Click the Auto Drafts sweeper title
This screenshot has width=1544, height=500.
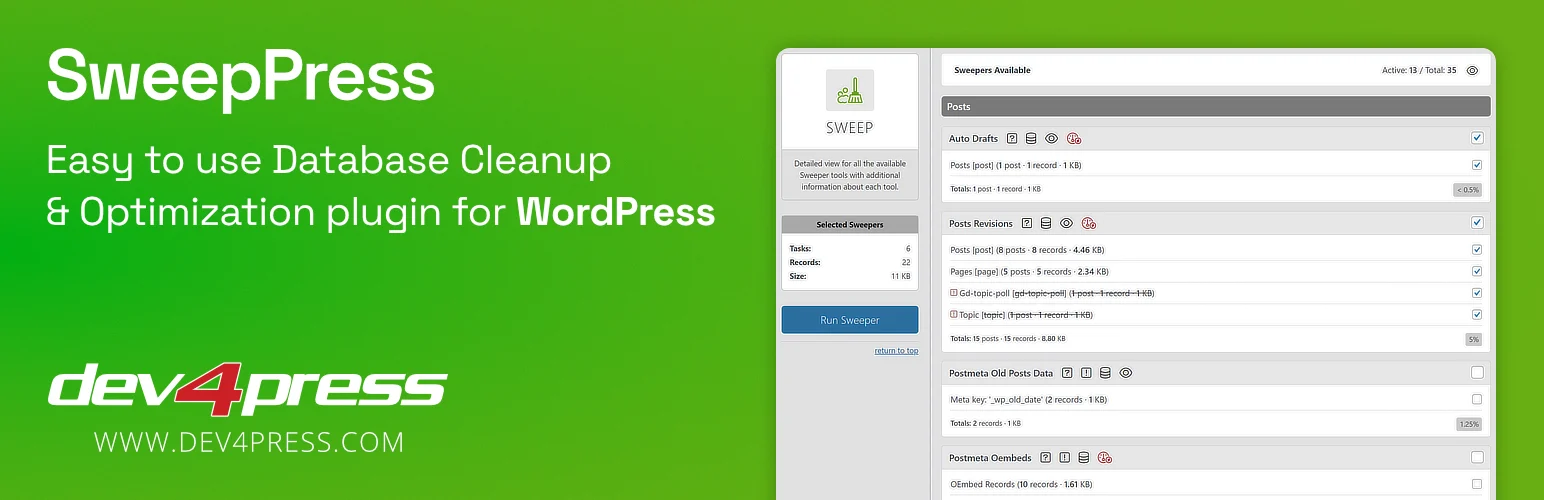pos(972,138)
